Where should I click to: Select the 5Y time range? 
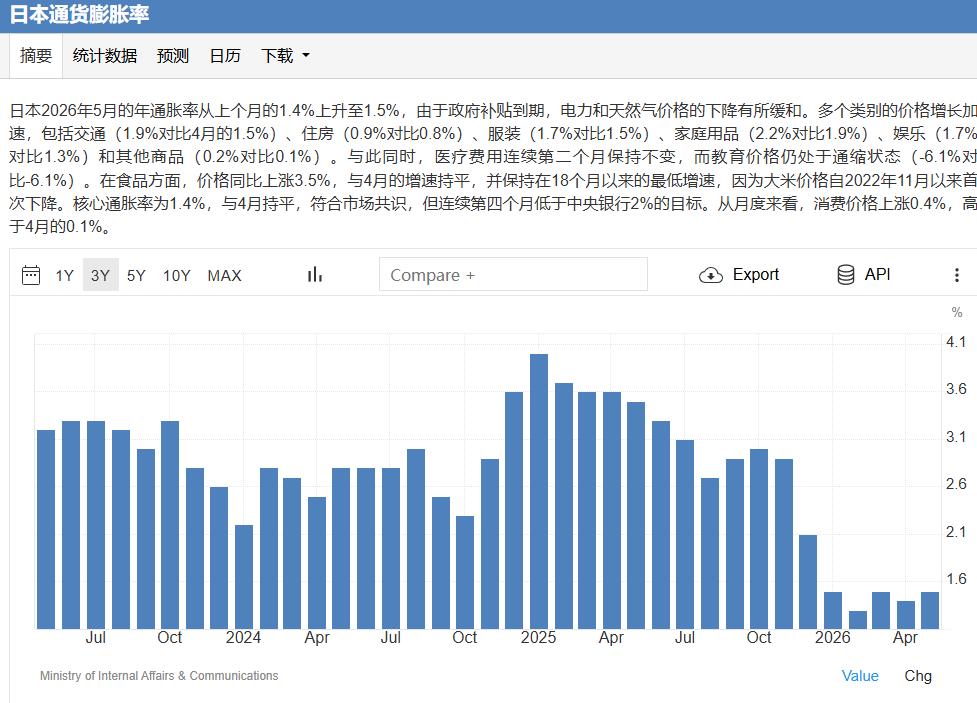pos(136,275)
